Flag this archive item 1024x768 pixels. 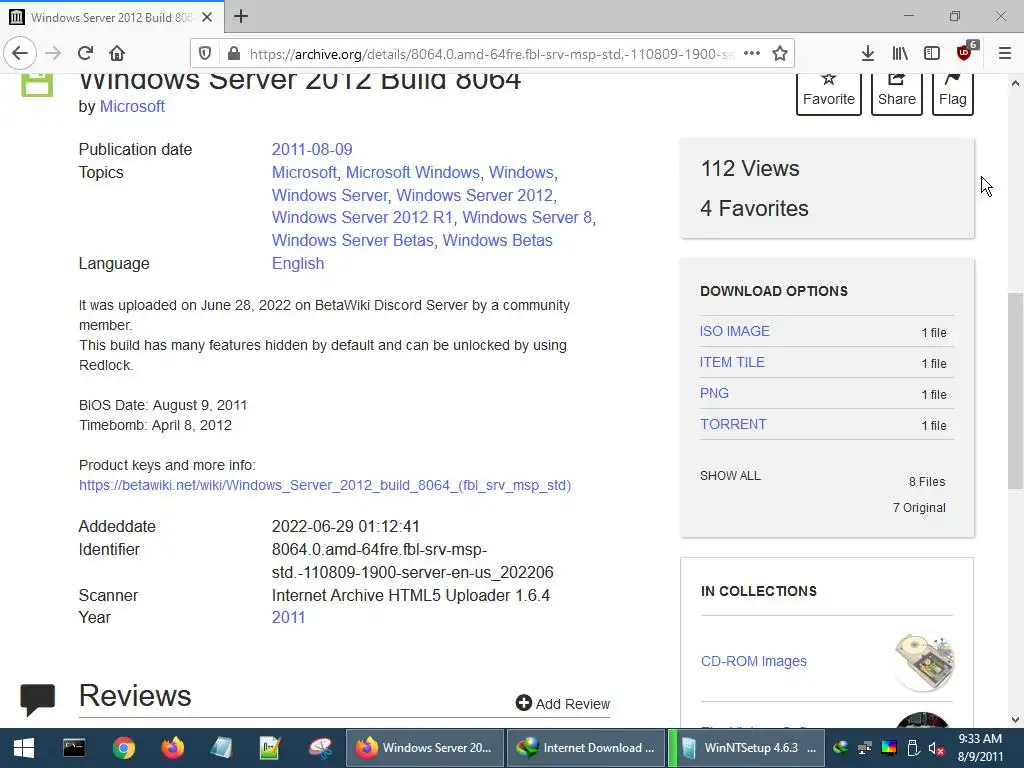tap(953, 93)
